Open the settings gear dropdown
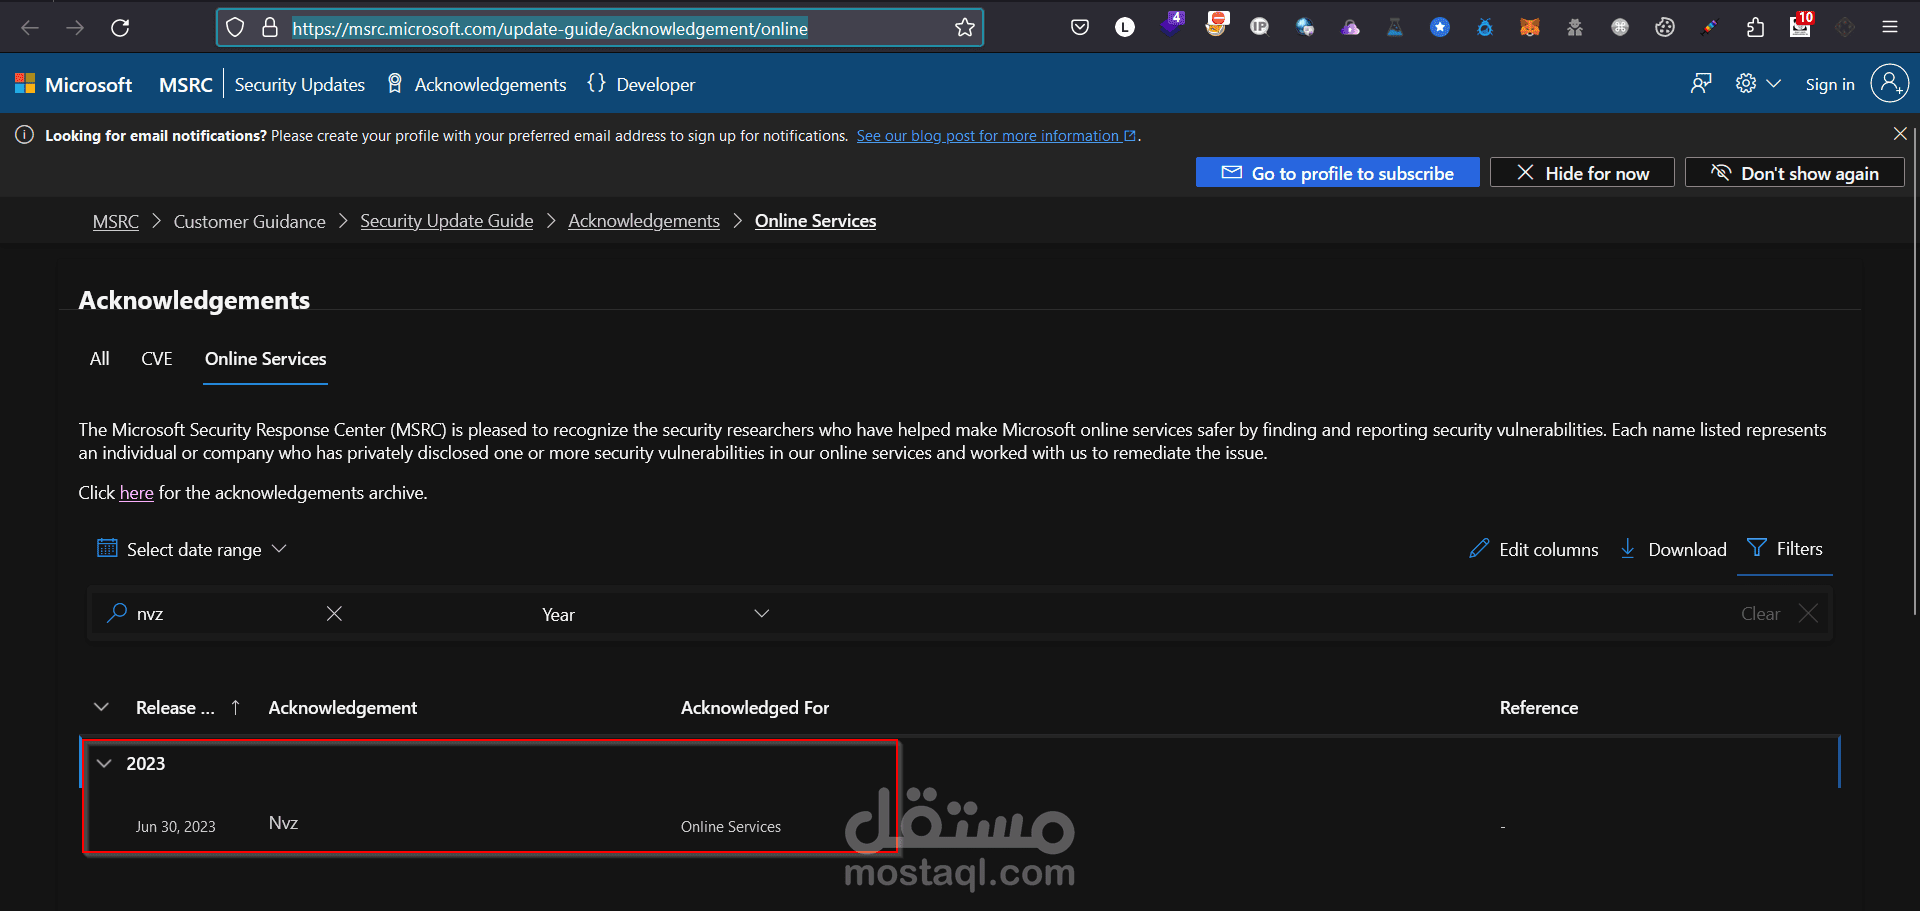Screen dimensions: 1920x911 (x=1758, y=84)
